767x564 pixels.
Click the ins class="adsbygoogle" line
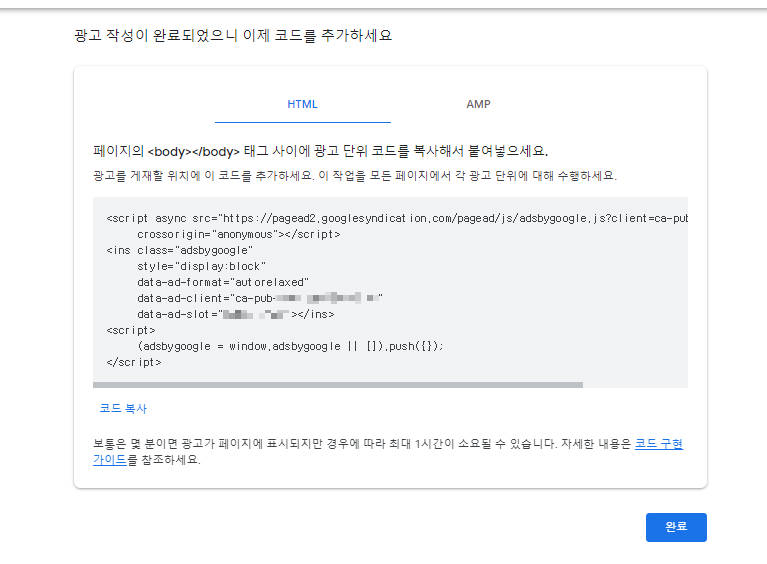tap(180, 250)
